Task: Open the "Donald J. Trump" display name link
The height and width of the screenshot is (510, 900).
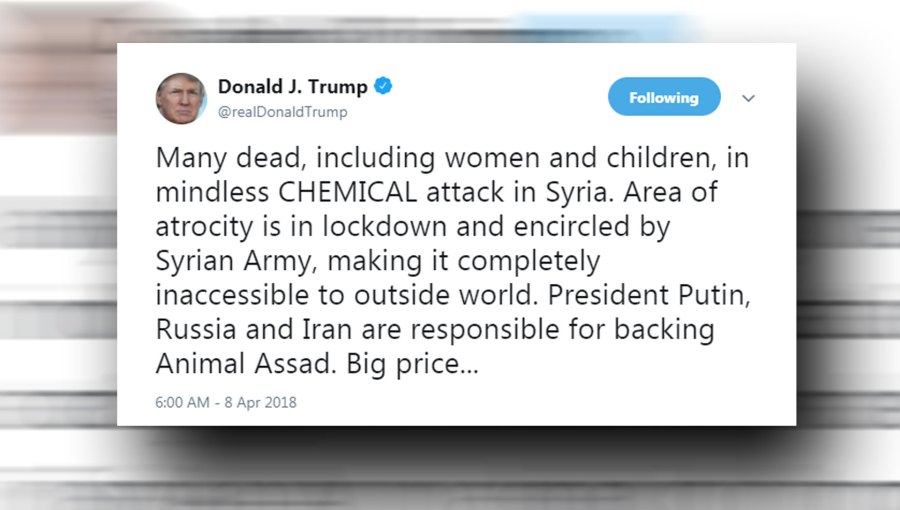Action: tap(292, 87)
